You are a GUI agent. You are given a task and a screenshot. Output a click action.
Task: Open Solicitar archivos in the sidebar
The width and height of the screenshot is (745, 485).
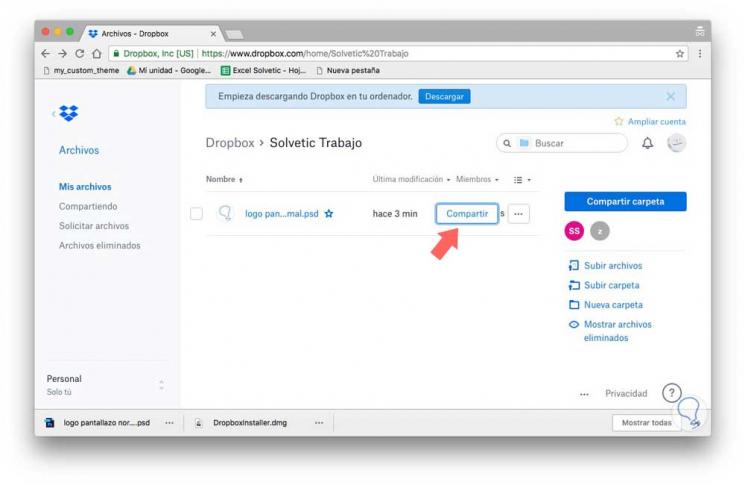(x=94, y=226)
